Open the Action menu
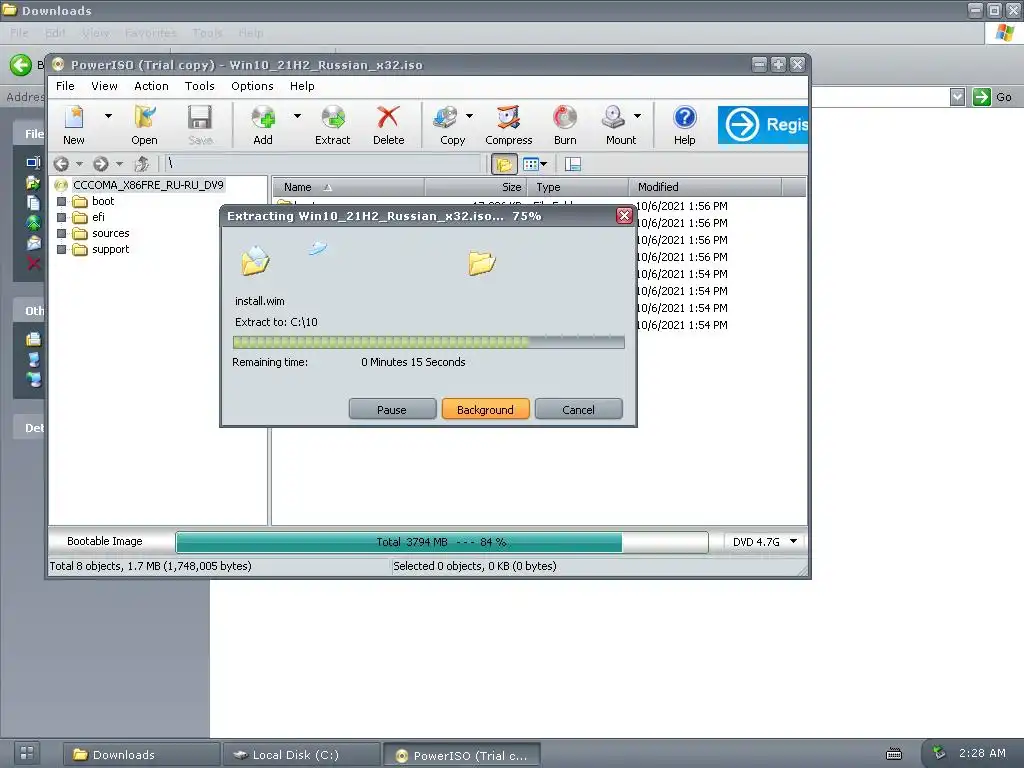The width and height of the screenshot is (1024, 768). (x=152, y=86)
